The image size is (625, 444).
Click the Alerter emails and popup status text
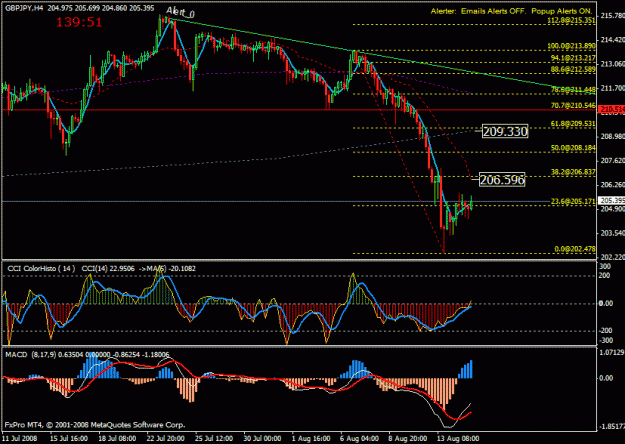[x=511, y=11]
